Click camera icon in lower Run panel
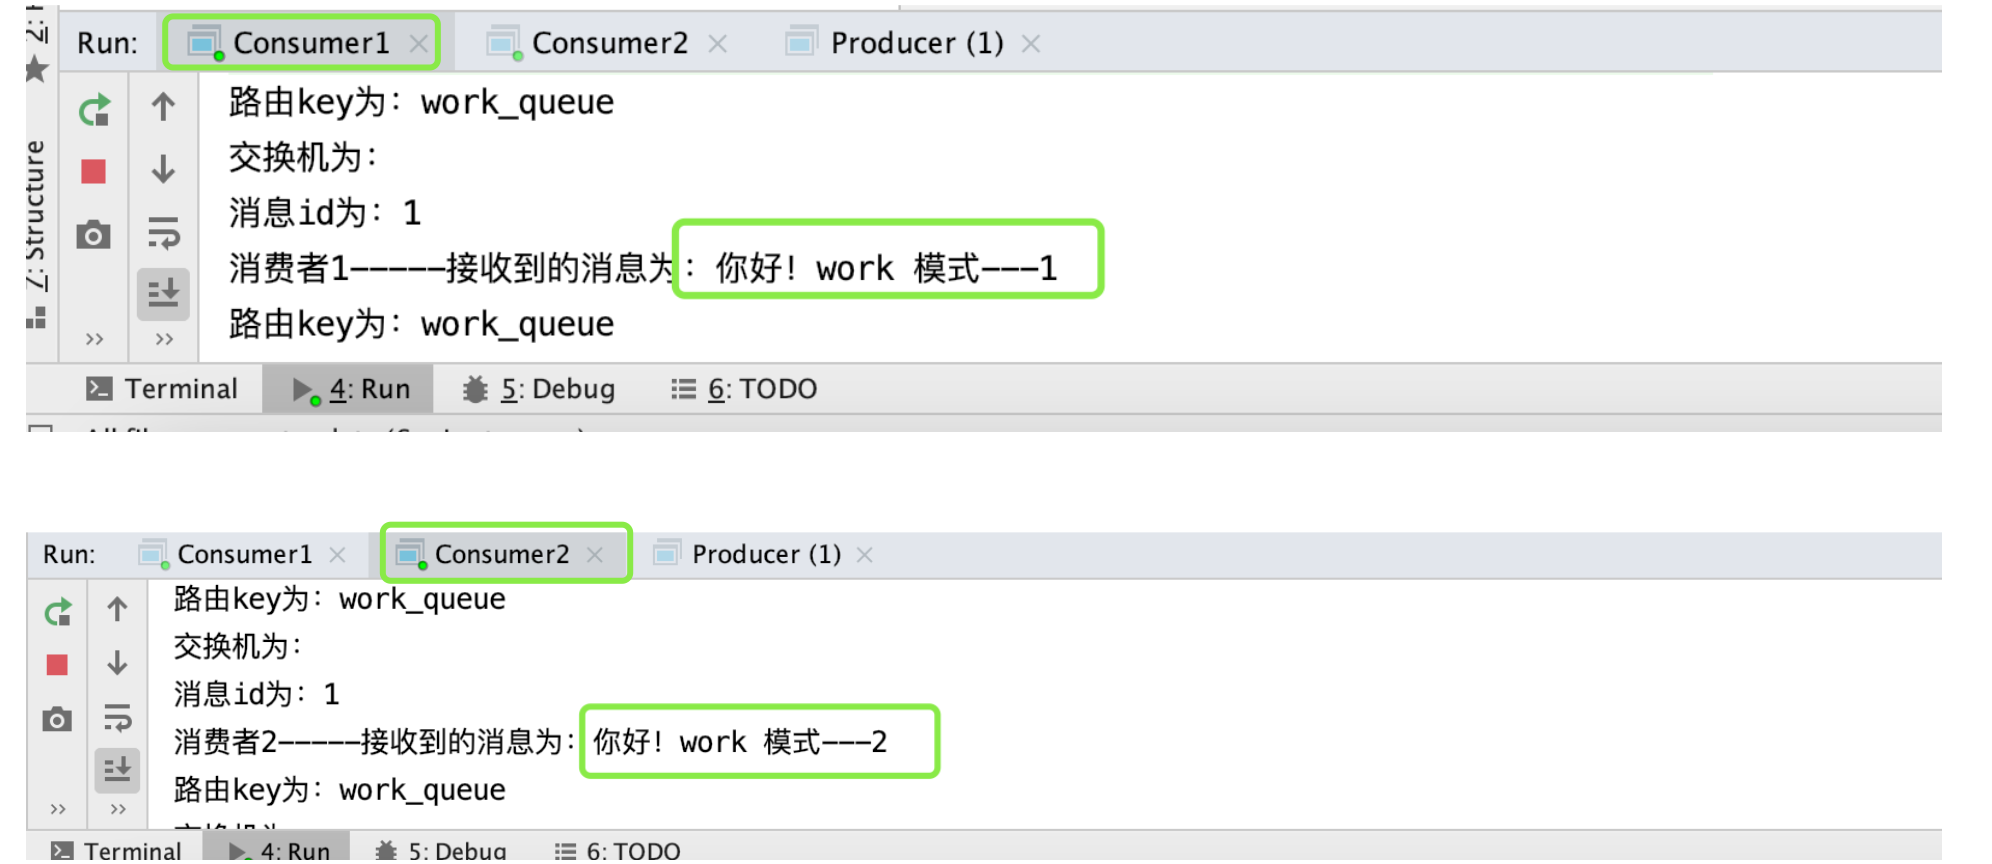The image size is (1992, 864). (x=57, y=719)
